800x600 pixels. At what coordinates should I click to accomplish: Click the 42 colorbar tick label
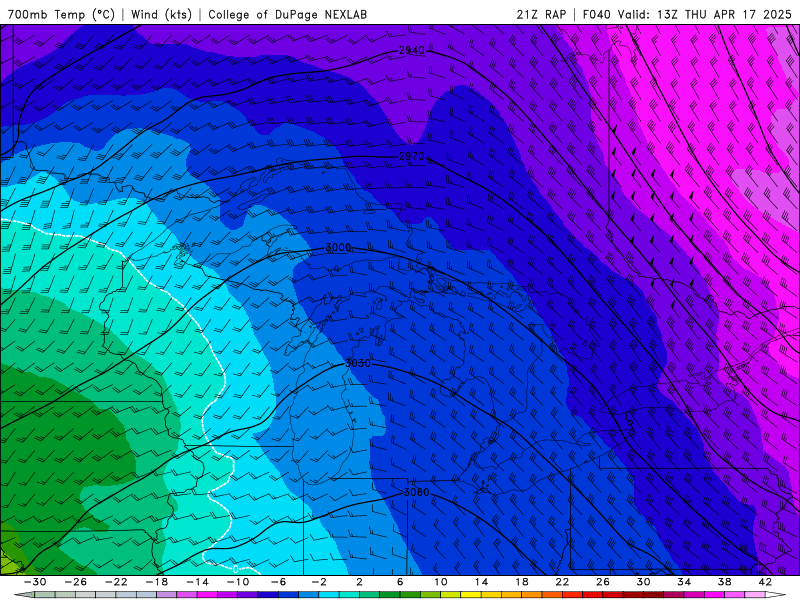coord(765,582)
